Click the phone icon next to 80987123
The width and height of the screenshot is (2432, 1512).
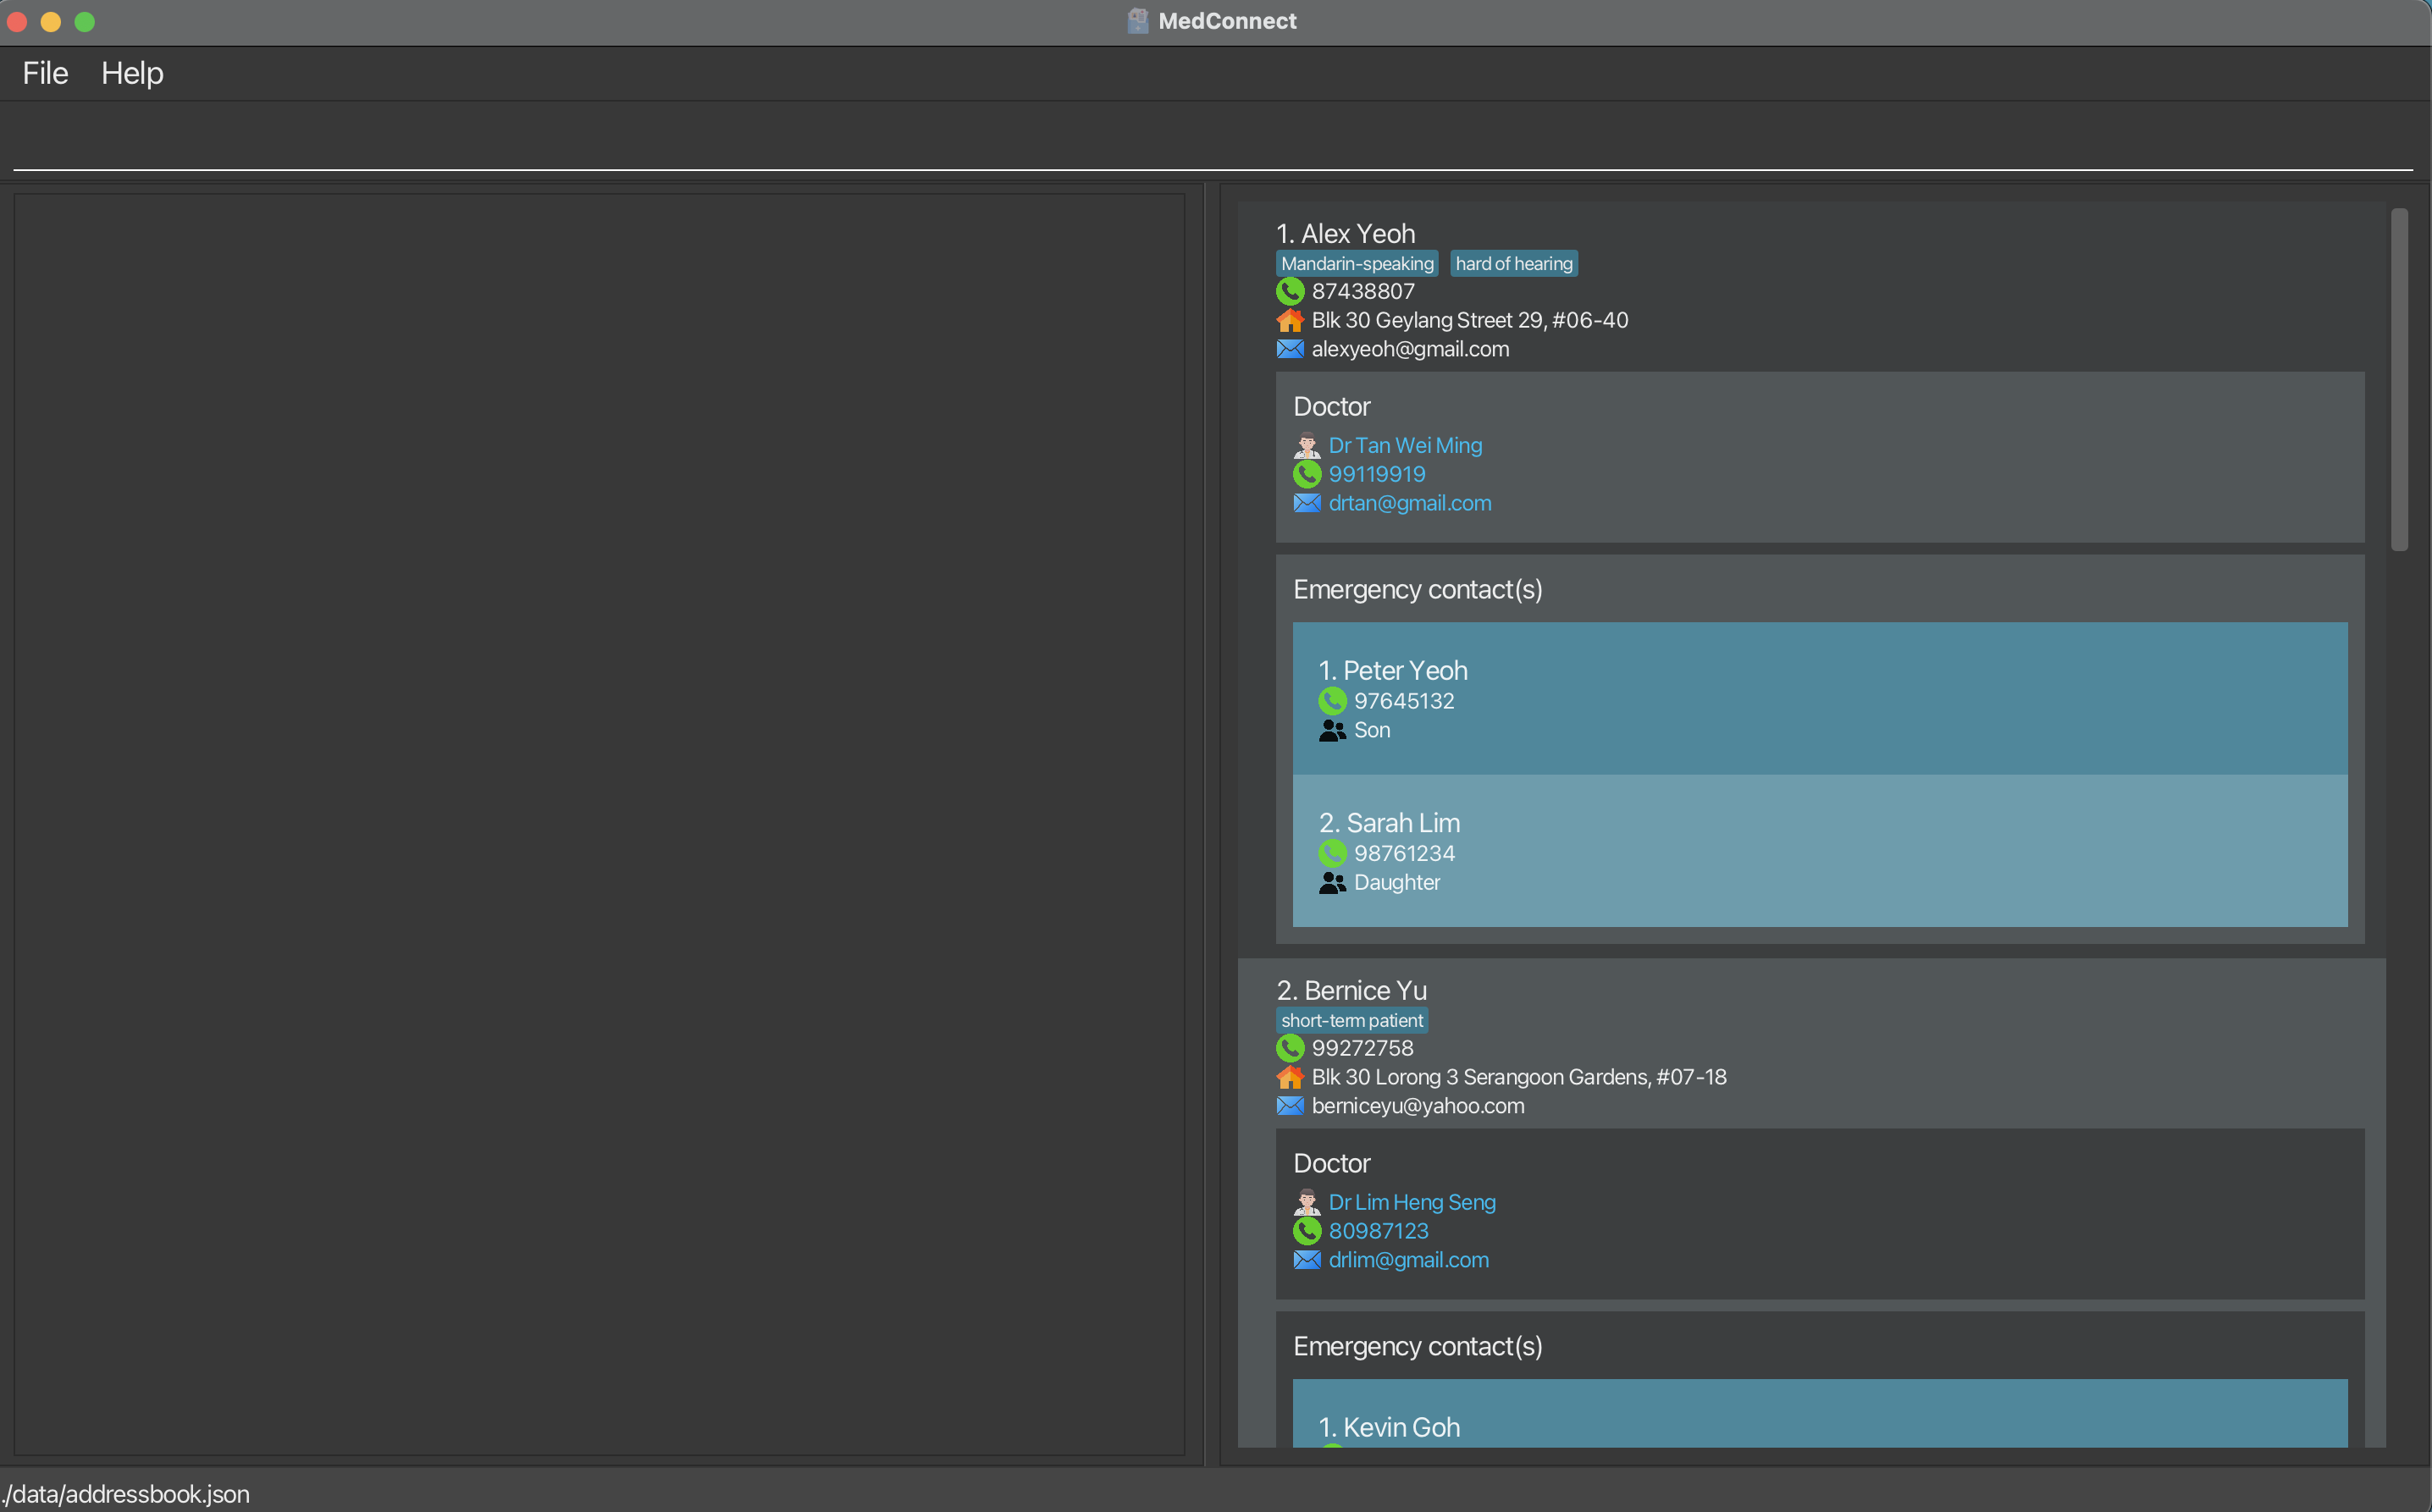(x=1307, y=1231)
